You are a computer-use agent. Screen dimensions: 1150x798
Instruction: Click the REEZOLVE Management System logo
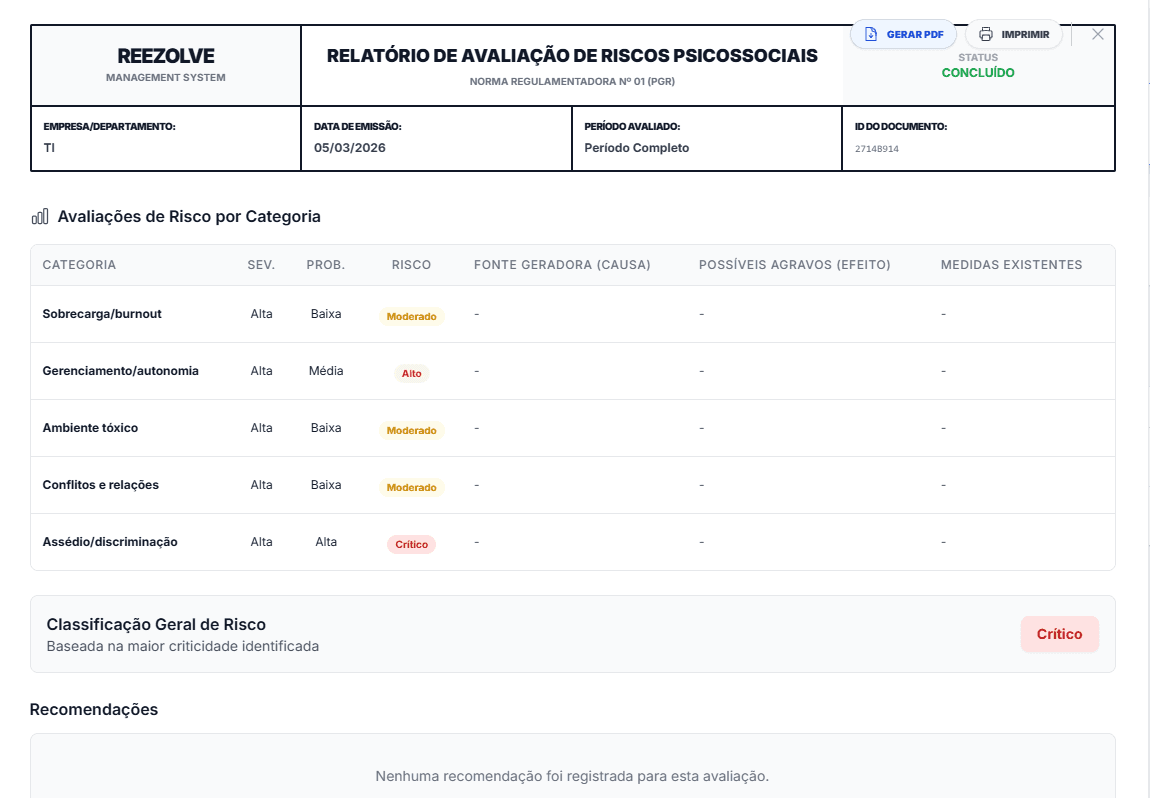coord(166,60)
